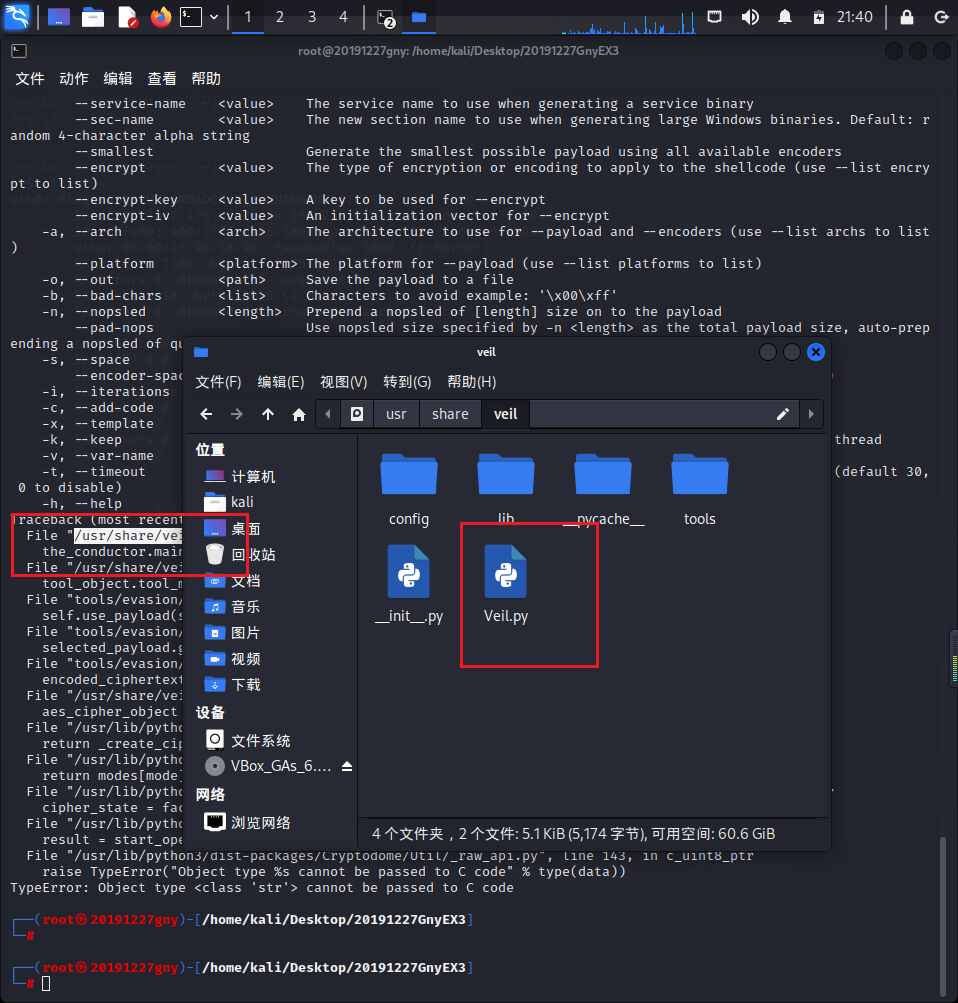Click the clock showing 21:40
This screenshot has width=958, height=1003.
pyautogui.click(x=854, y=17)
